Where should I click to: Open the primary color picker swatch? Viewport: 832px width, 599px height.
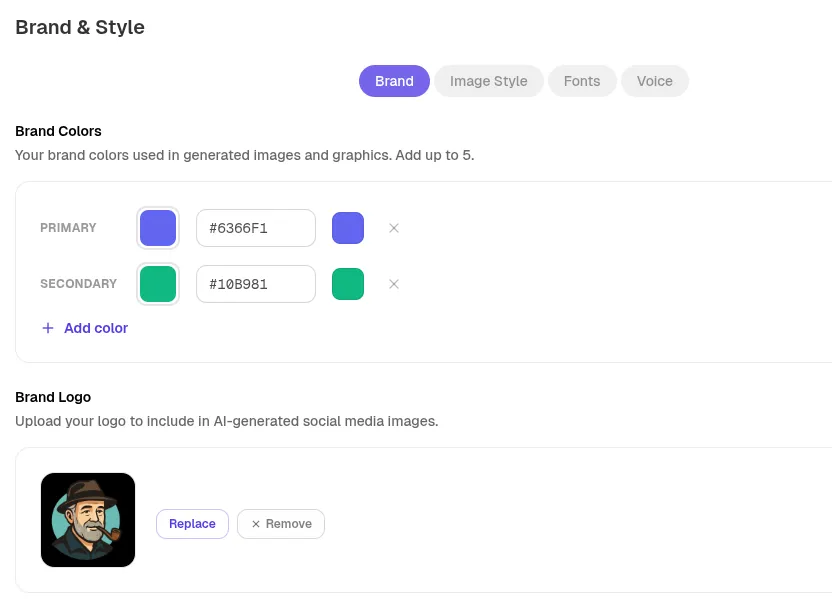tap(158, 228)
